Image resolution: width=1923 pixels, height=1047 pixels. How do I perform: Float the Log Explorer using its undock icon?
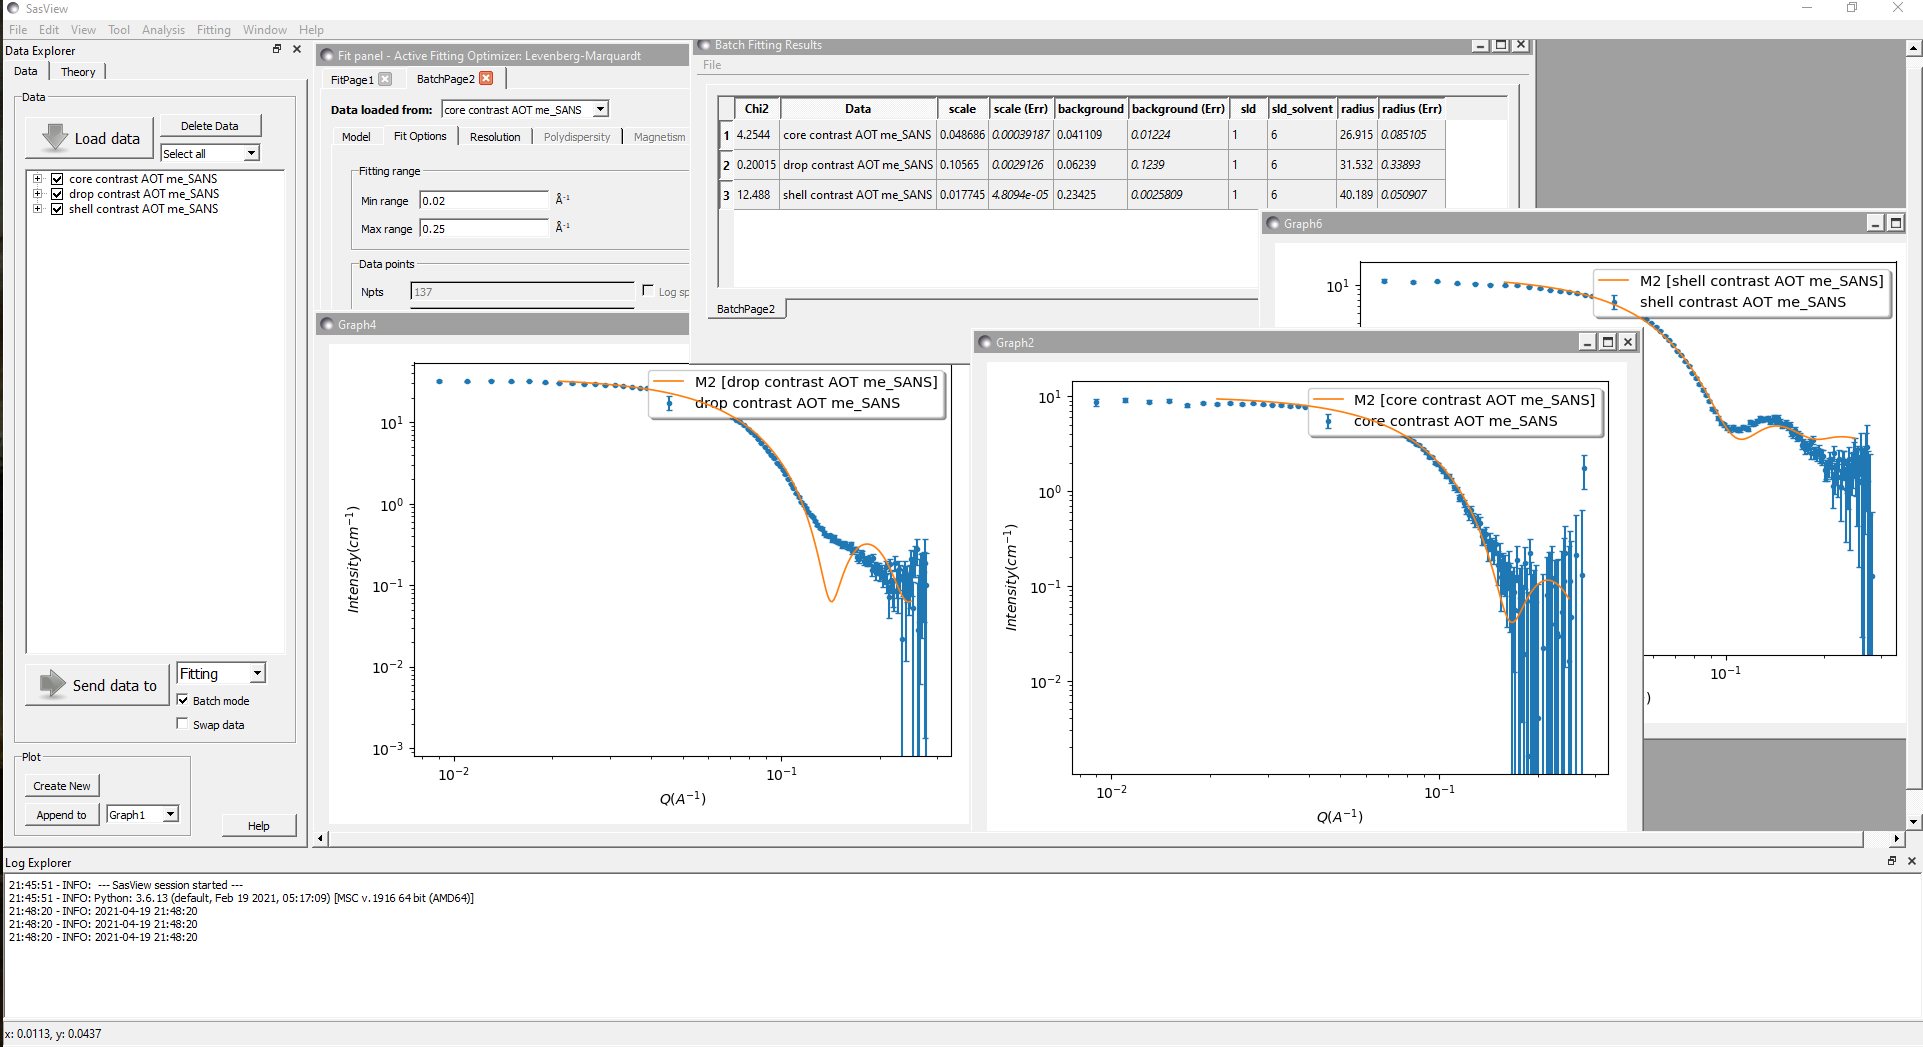coord(1892,861)
